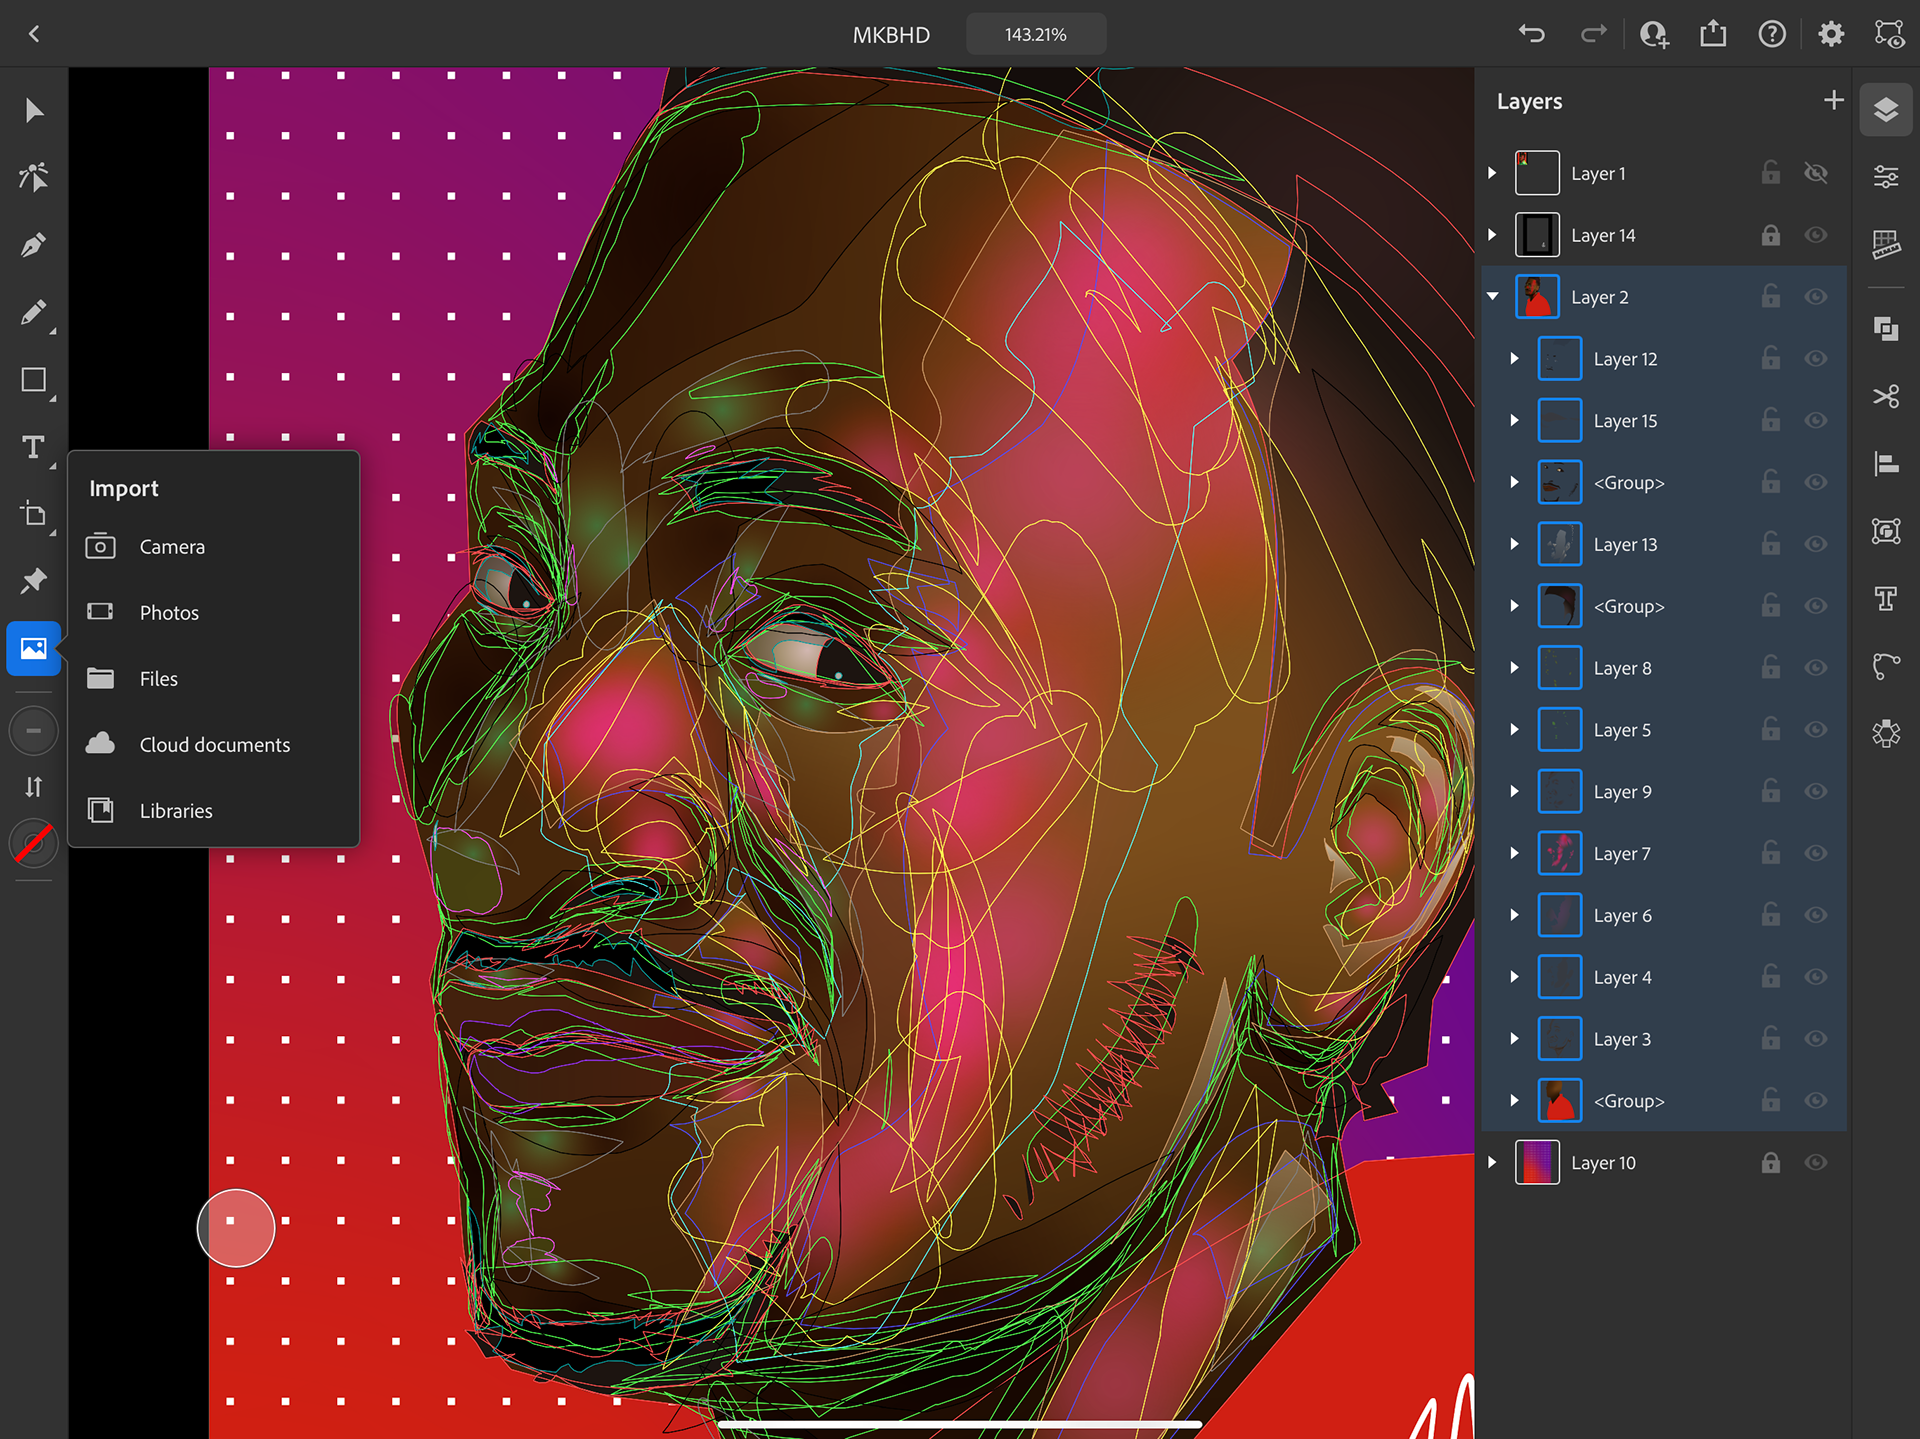Show hidden Layer 1 with eye icon
1920x1439 pixels.
1816,173
